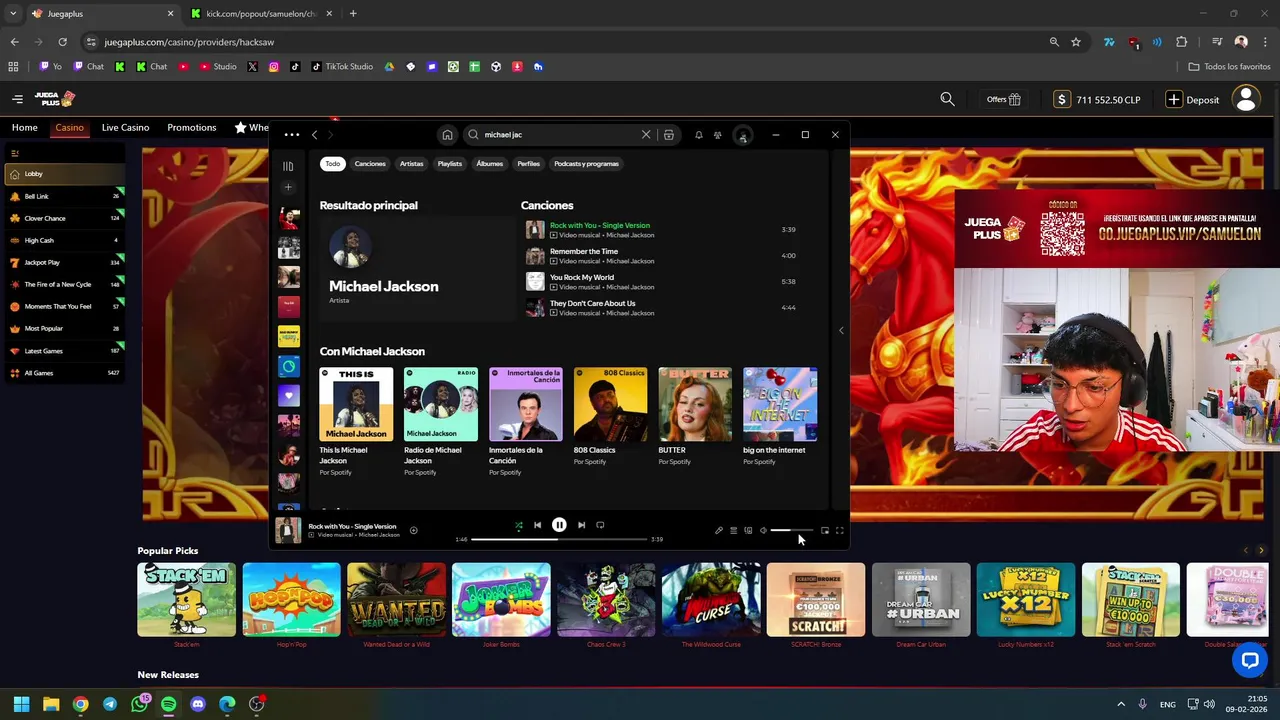Adjust the Spotify volume slider
This screenshot has height=720, width=1280.
coord(791,531)
